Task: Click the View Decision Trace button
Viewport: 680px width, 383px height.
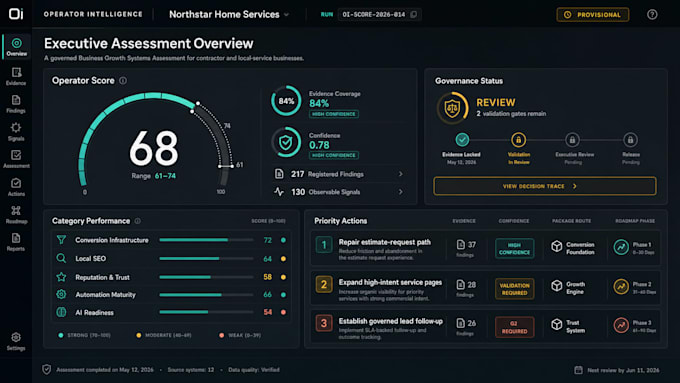Action: point(545,186)
